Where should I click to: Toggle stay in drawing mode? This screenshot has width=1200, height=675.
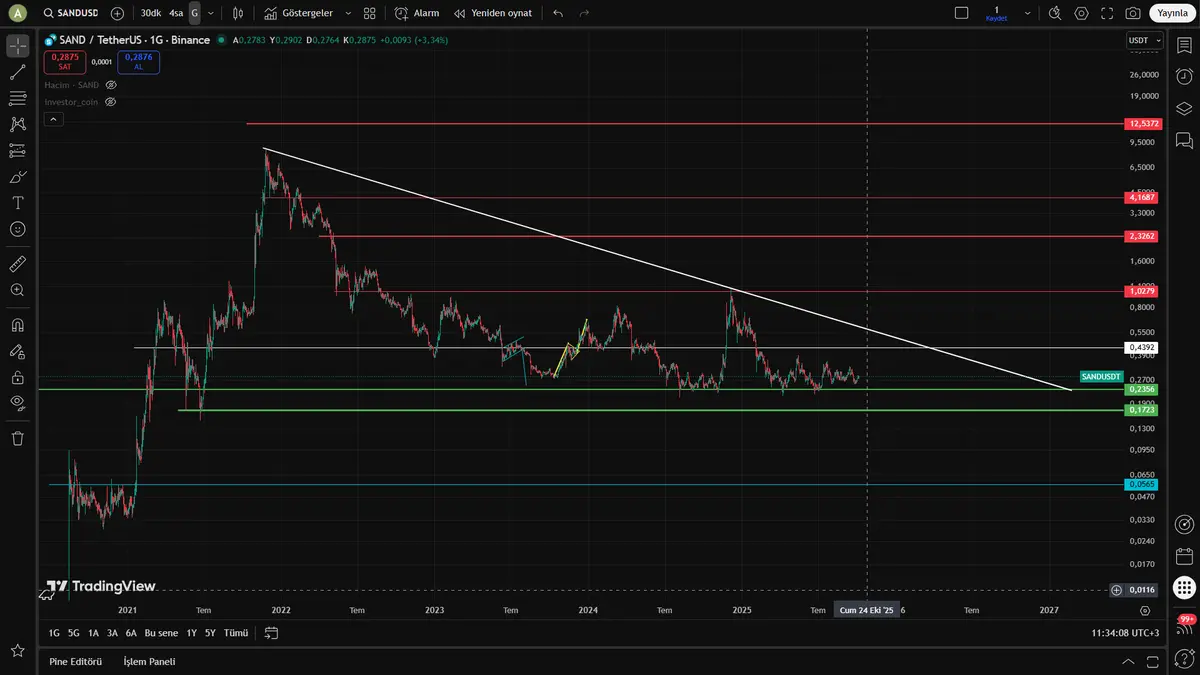click(17, 351)
